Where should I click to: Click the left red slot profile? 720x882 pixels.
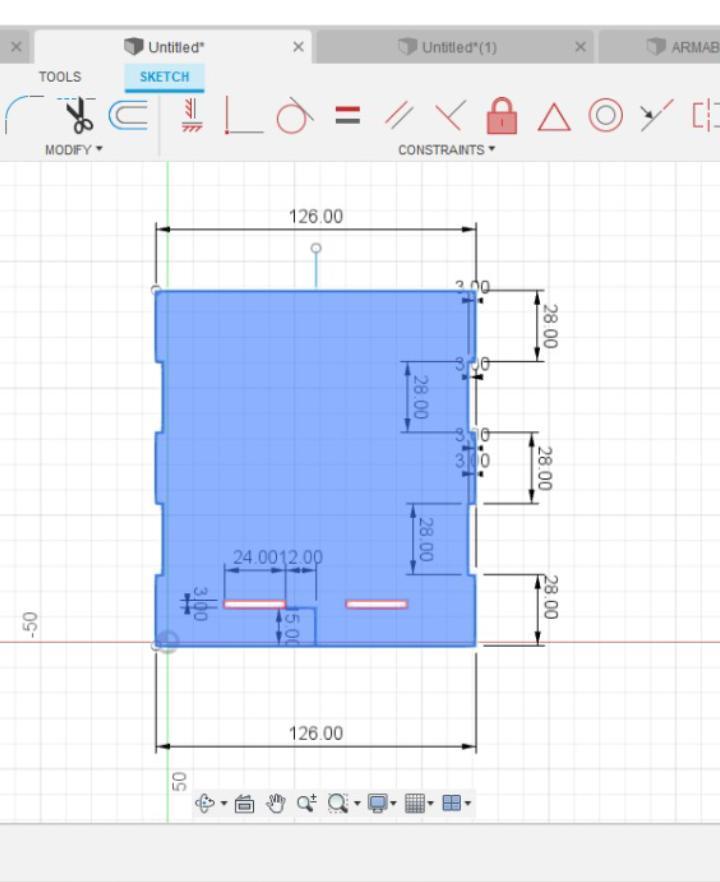[254, 604]
